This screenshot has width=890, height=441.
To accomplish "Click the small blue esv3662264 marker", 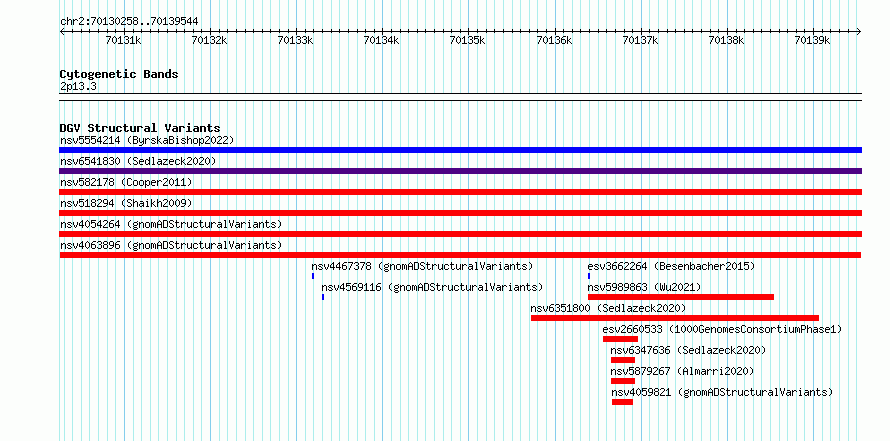I will pyautogui.click(x=589, y=276).
